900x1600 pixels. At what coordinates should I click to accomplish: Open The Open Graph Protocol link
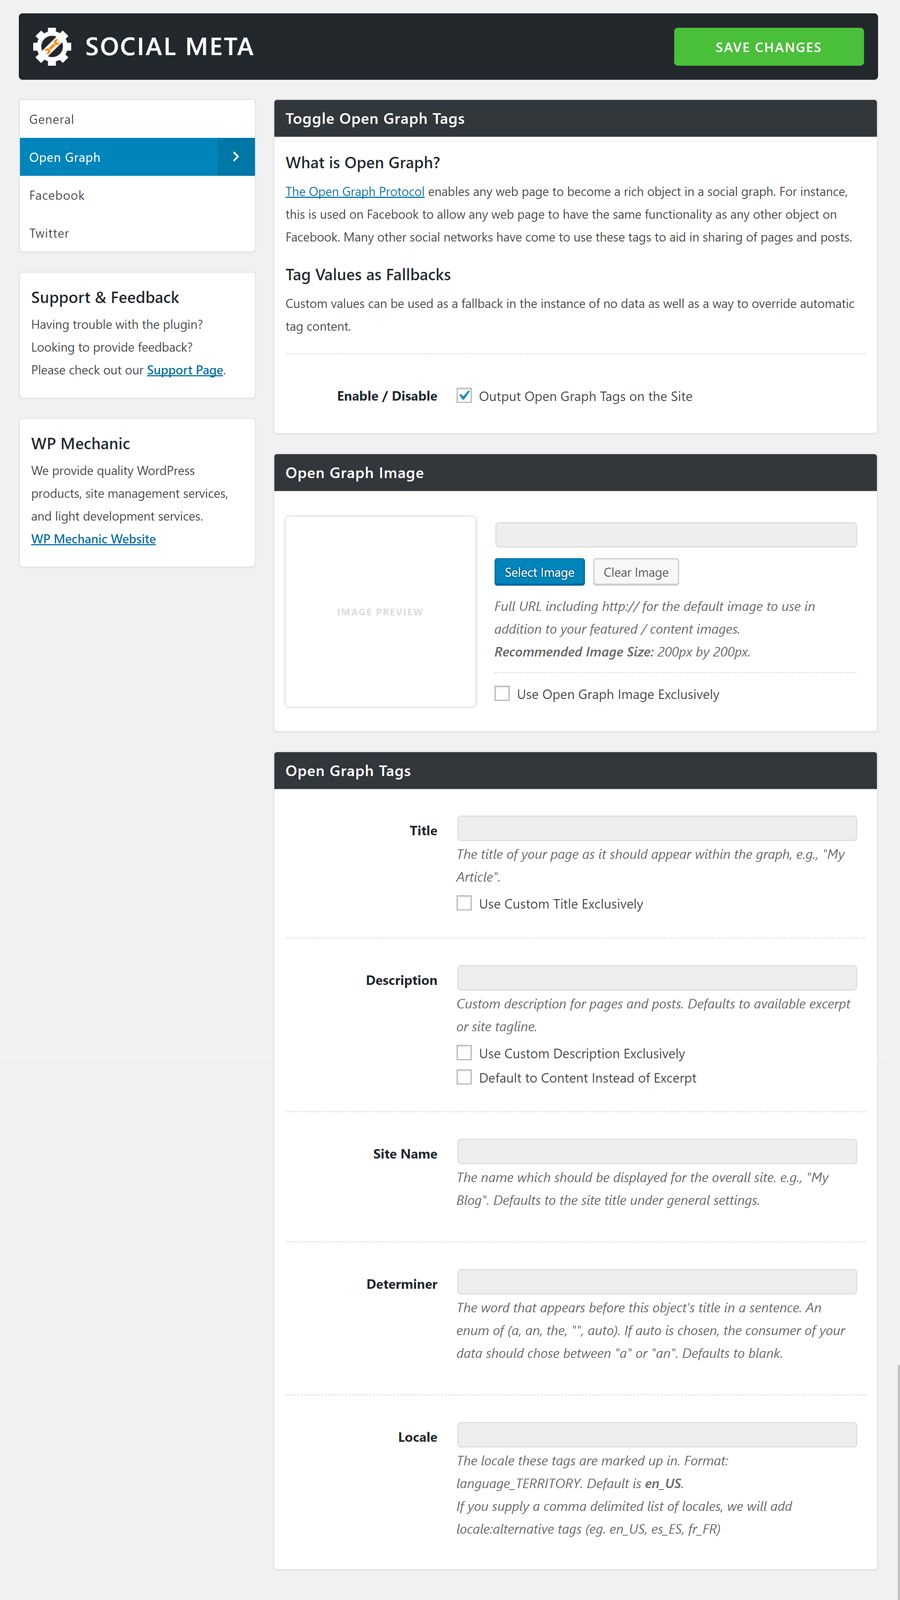[355, 192]
